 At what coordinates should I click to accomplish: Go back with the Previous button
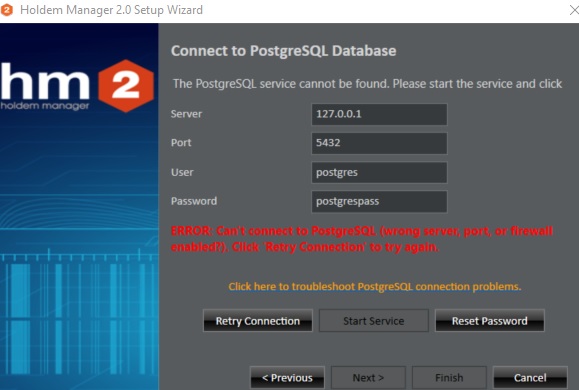click(x=287, y=378)
